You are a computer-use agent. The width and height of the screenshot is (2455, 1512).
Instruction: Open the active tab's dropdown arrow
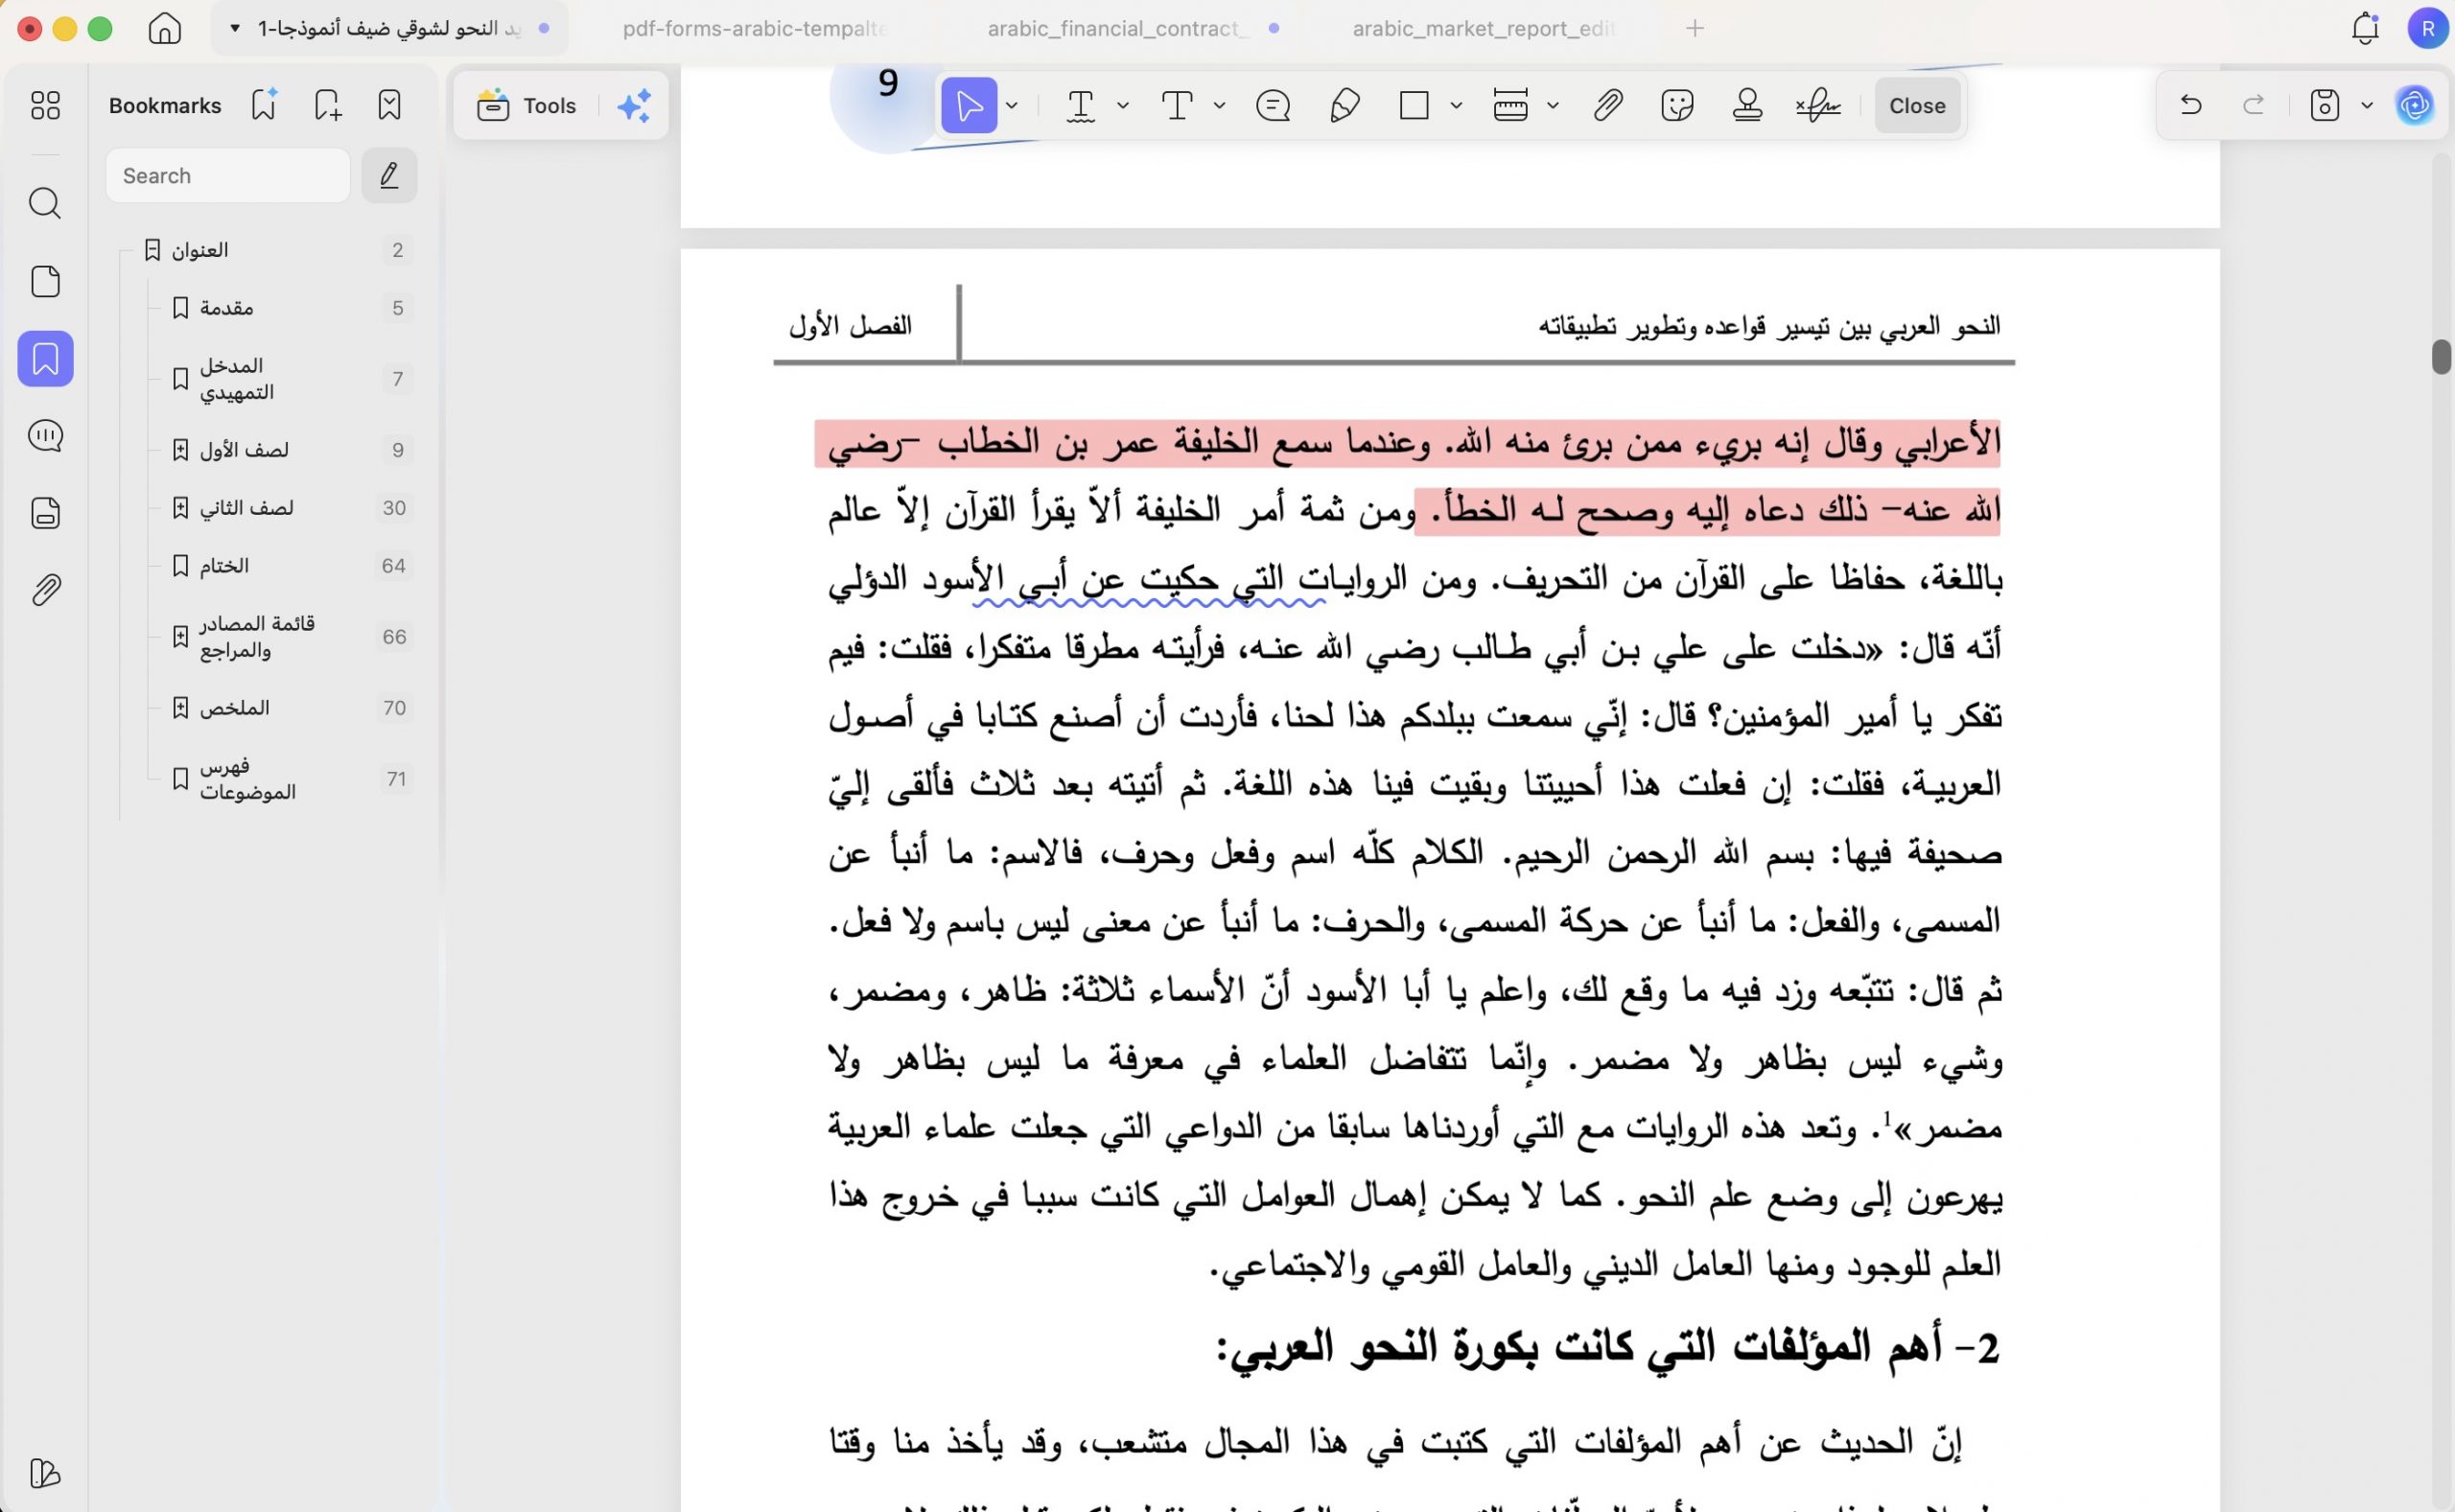[235, 28]
